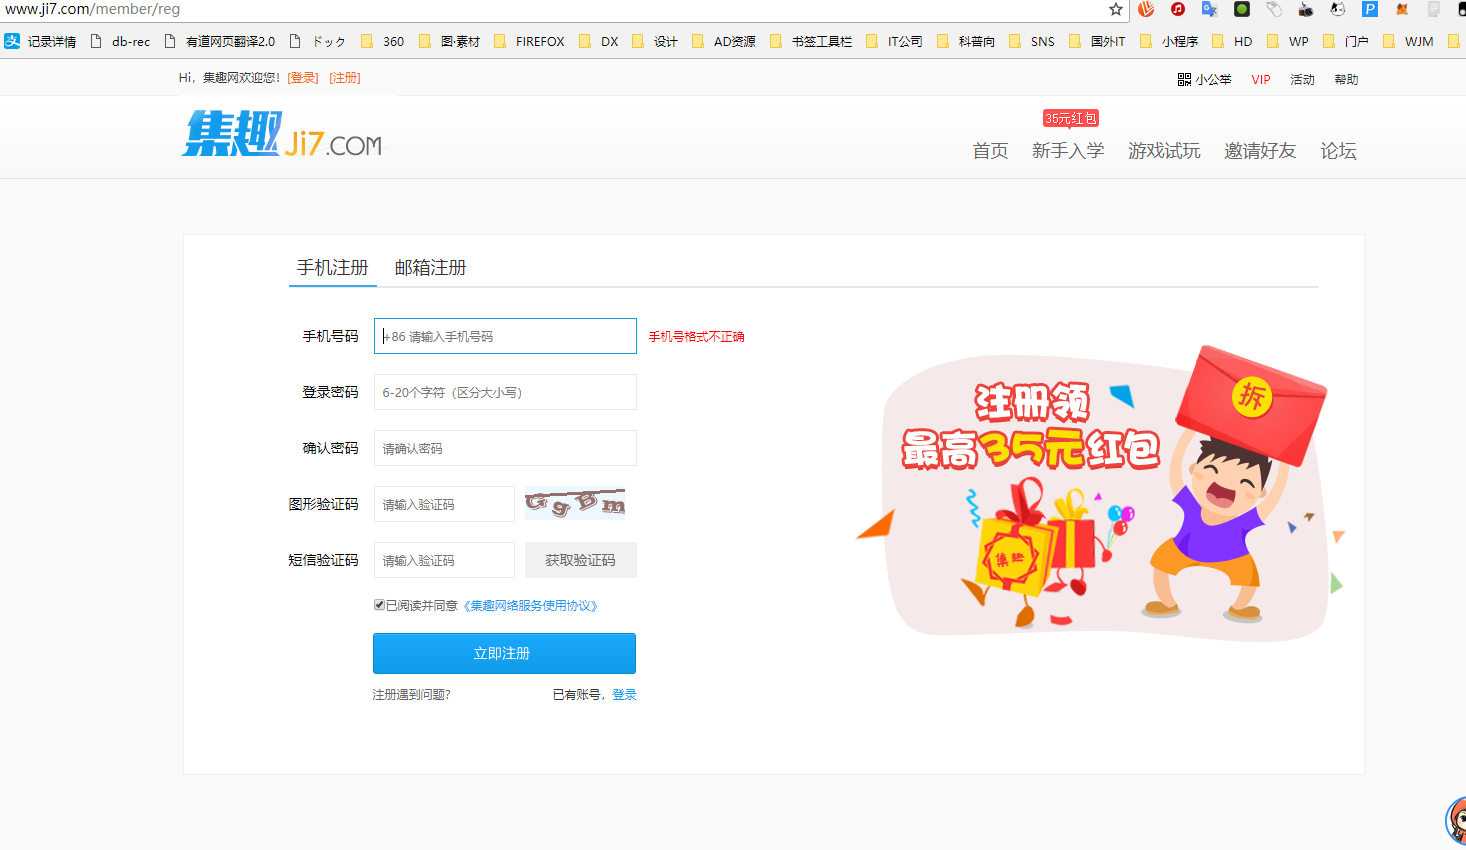Open the 记录详情 Alipay bookmark
This screenshot has width=1466, height=850.
tap(40, 41)
